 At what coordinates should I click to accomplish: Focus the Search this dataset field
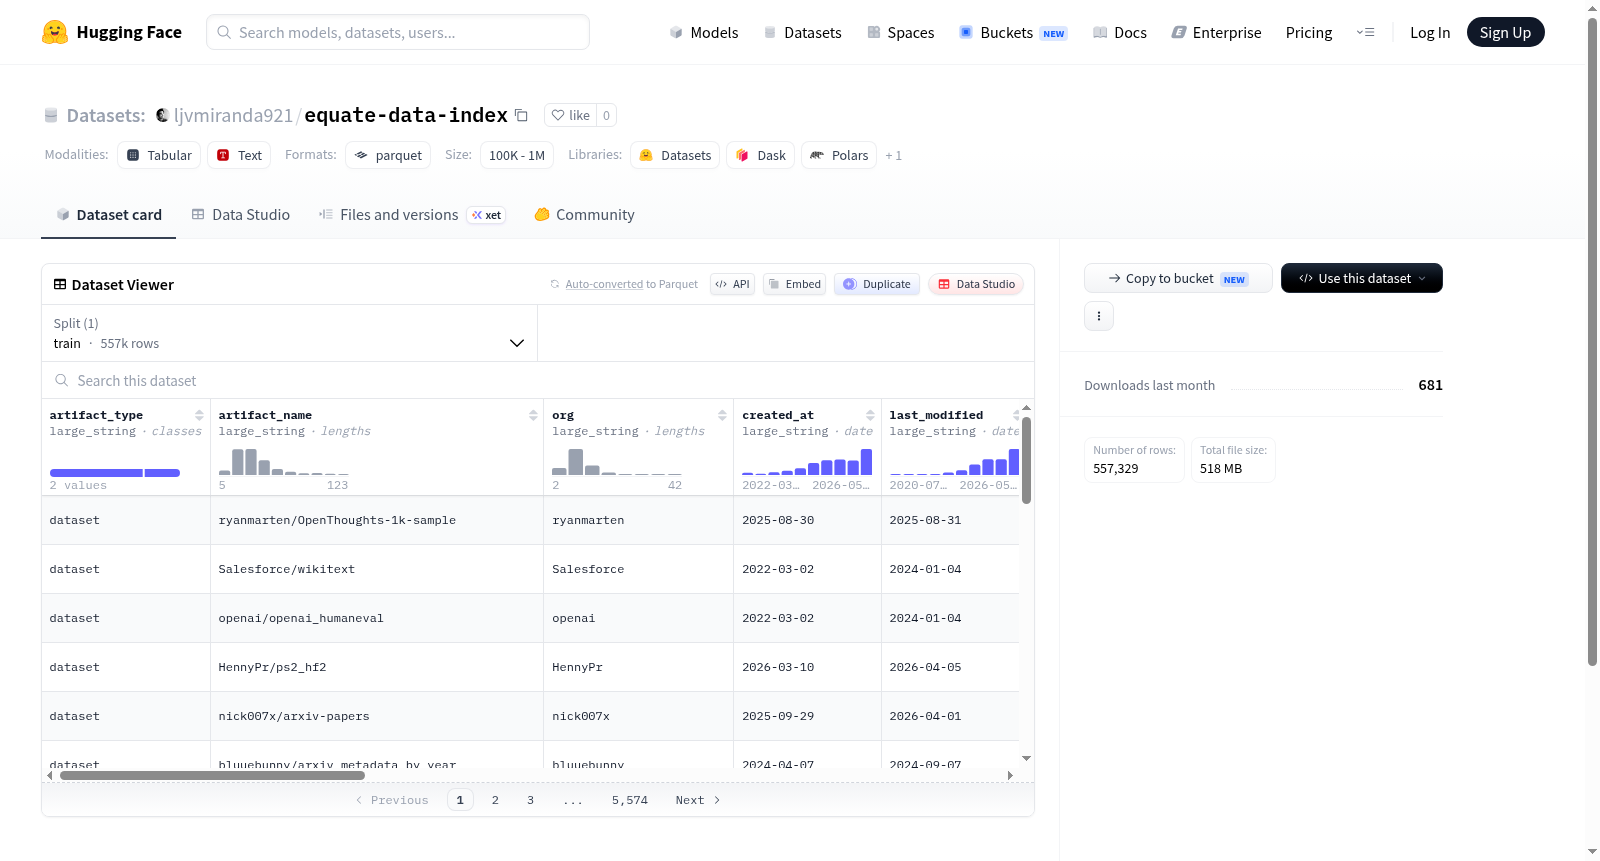pos(538,380)
